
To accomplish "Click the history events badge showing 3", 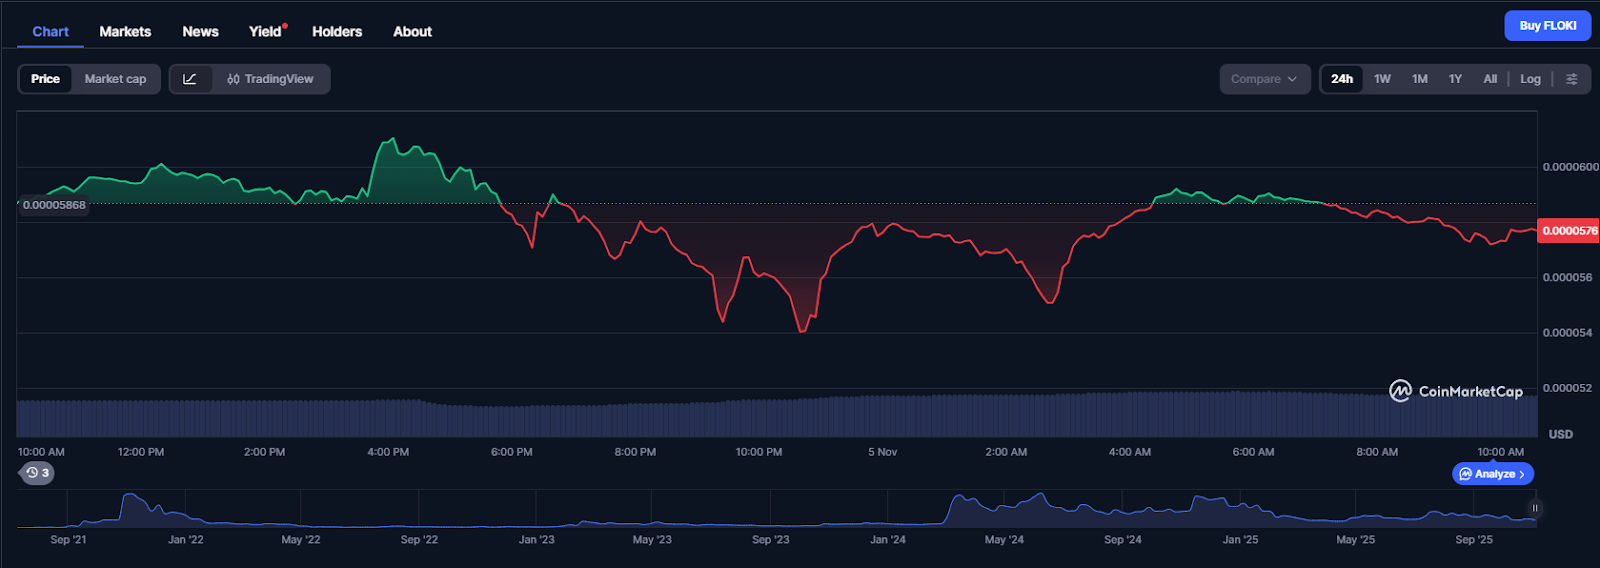I will click(x=38, y=473).
